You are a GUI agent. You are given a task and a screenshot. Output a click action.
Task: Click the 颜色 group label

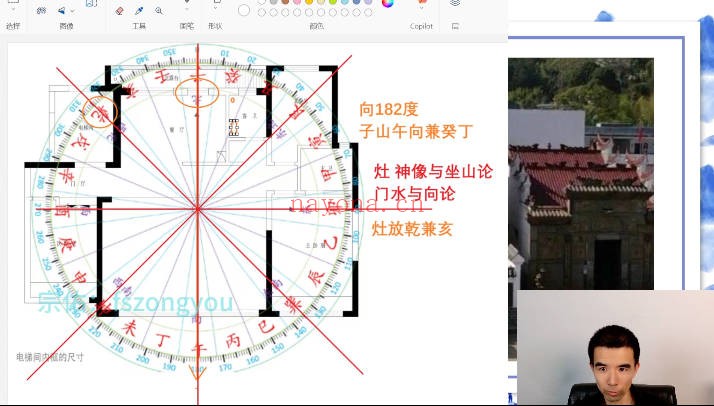(x=316, y=26)
